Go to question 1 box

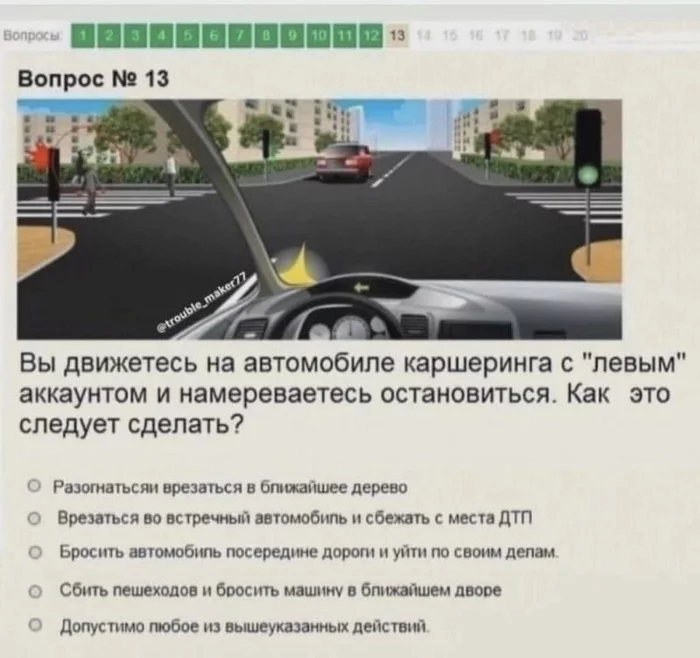(x=82, y=36)
